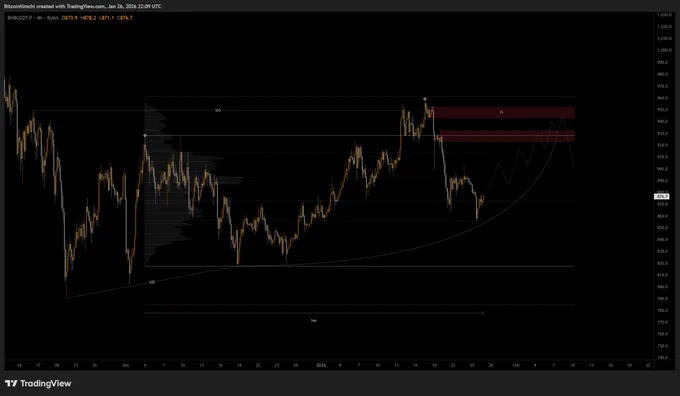
Task: Click the 14 date label on time axis
Action: (x=19, y=365)
